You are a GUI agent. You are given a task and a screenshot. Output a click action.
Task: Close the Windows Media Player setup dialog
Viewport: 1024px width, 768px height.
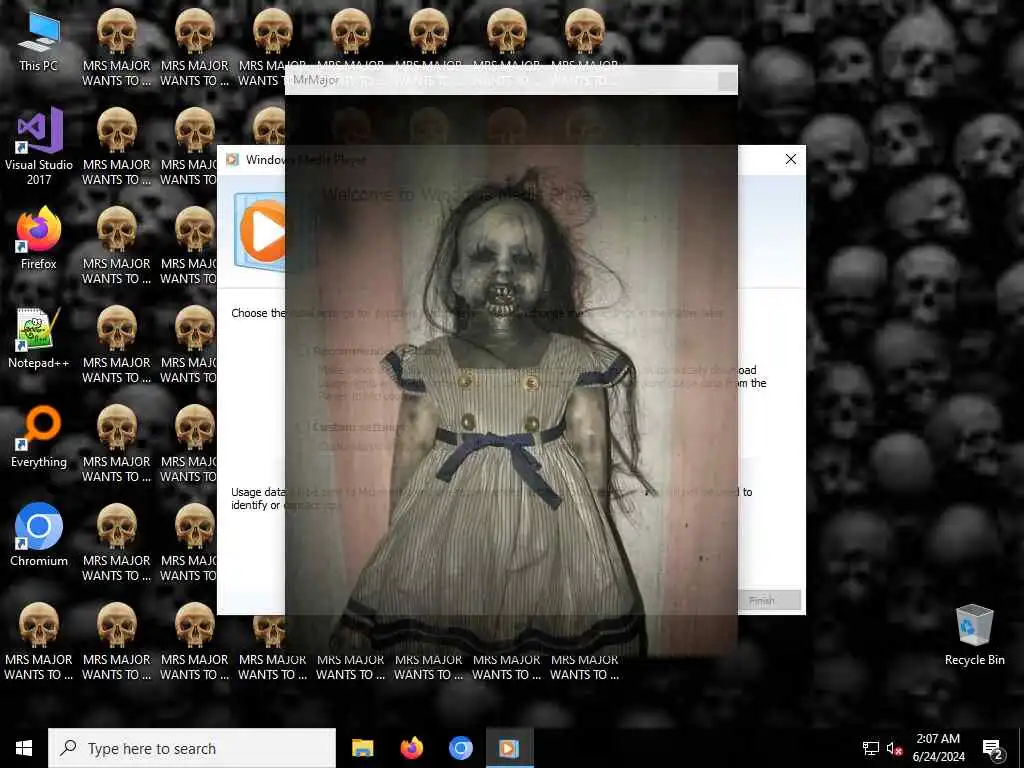coord(791,159)
